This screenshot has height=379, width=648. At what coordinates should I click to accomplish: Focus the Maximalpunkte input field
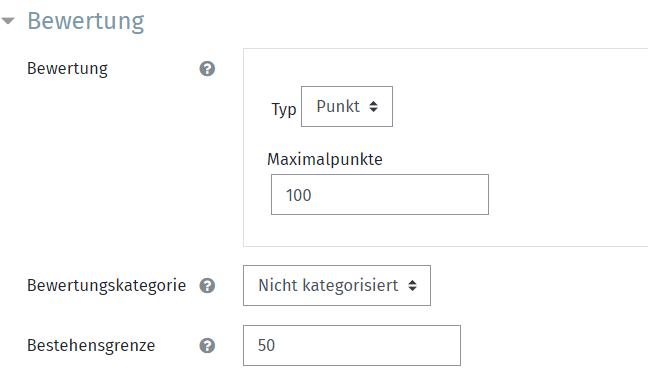[380, 195]
